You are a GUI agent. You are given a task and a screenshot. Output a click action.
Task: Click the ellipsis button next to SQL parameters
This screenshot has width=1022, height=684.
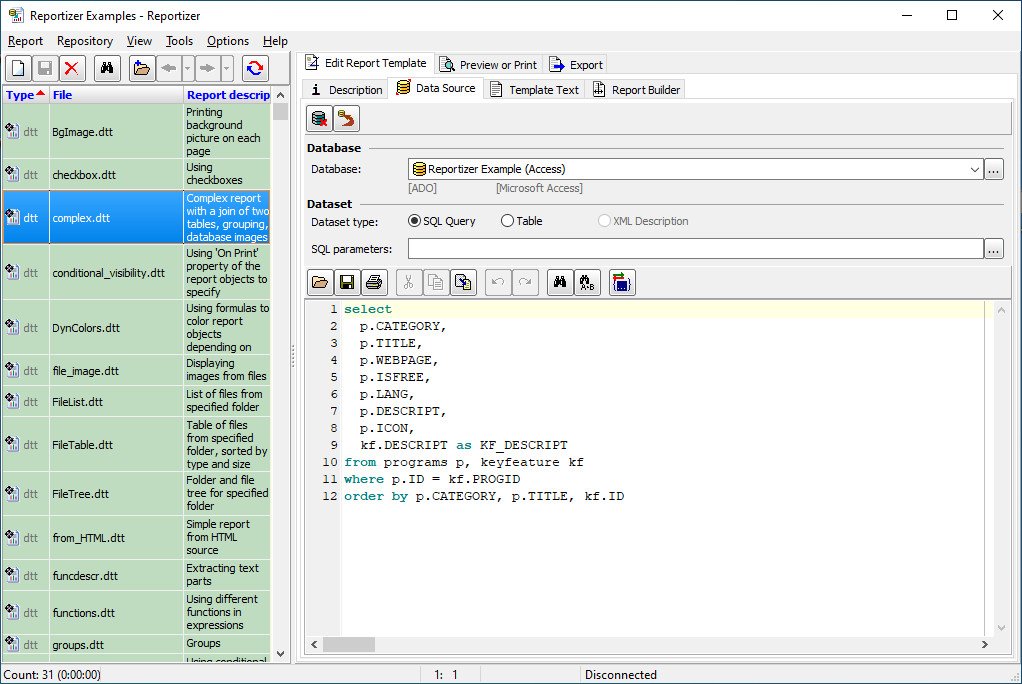coord(993,249)
